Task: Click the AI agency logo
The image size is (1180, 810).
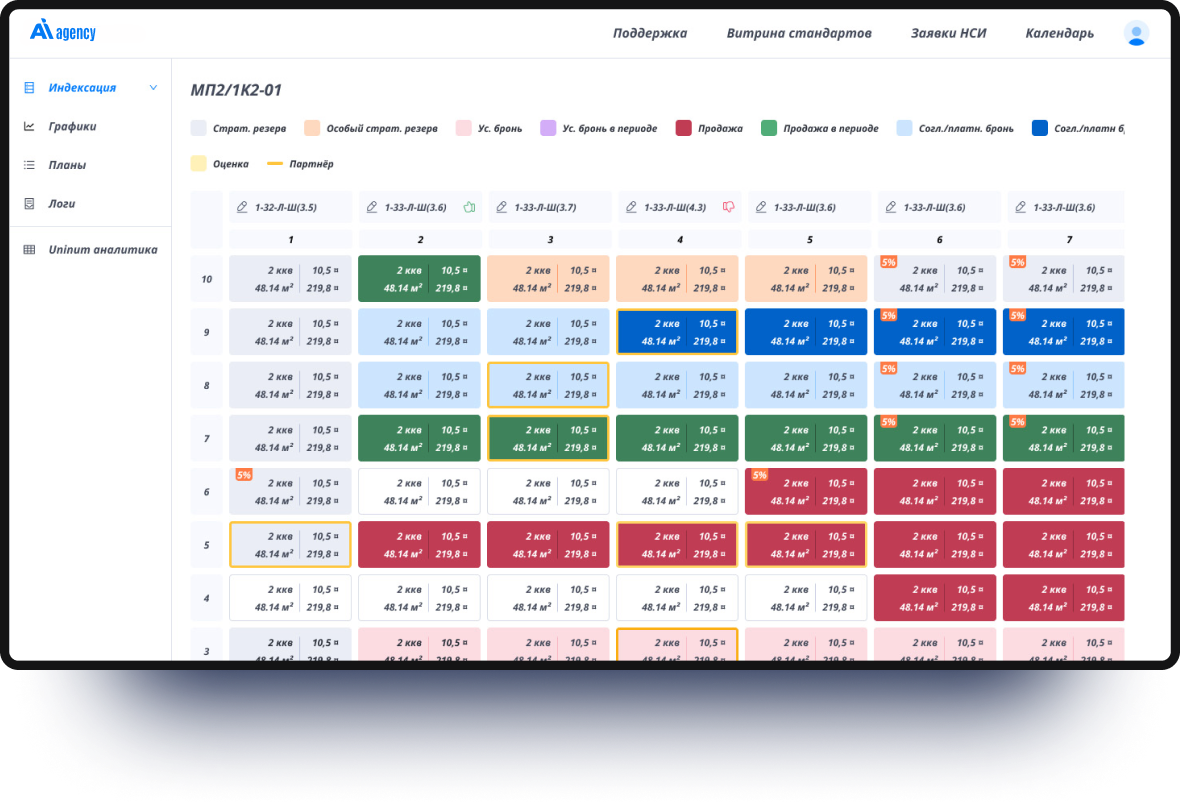Action: click(x=63, y=32)
